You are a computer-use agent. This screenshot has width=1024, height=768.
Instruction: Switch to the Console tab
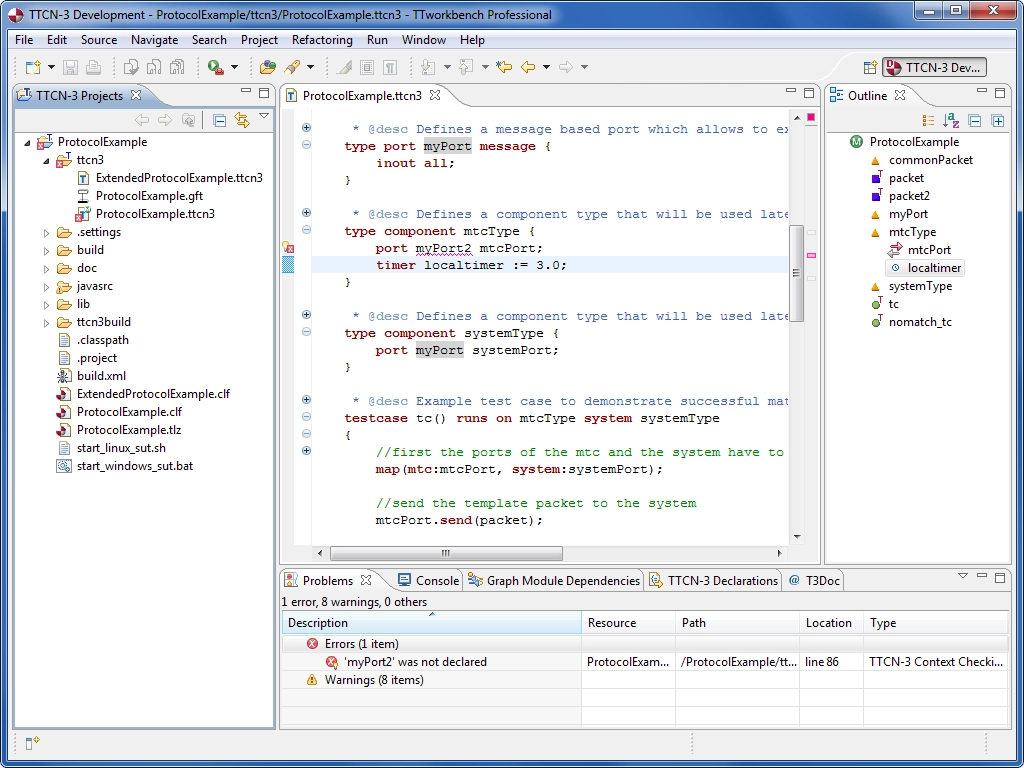(x=428, y=580)
